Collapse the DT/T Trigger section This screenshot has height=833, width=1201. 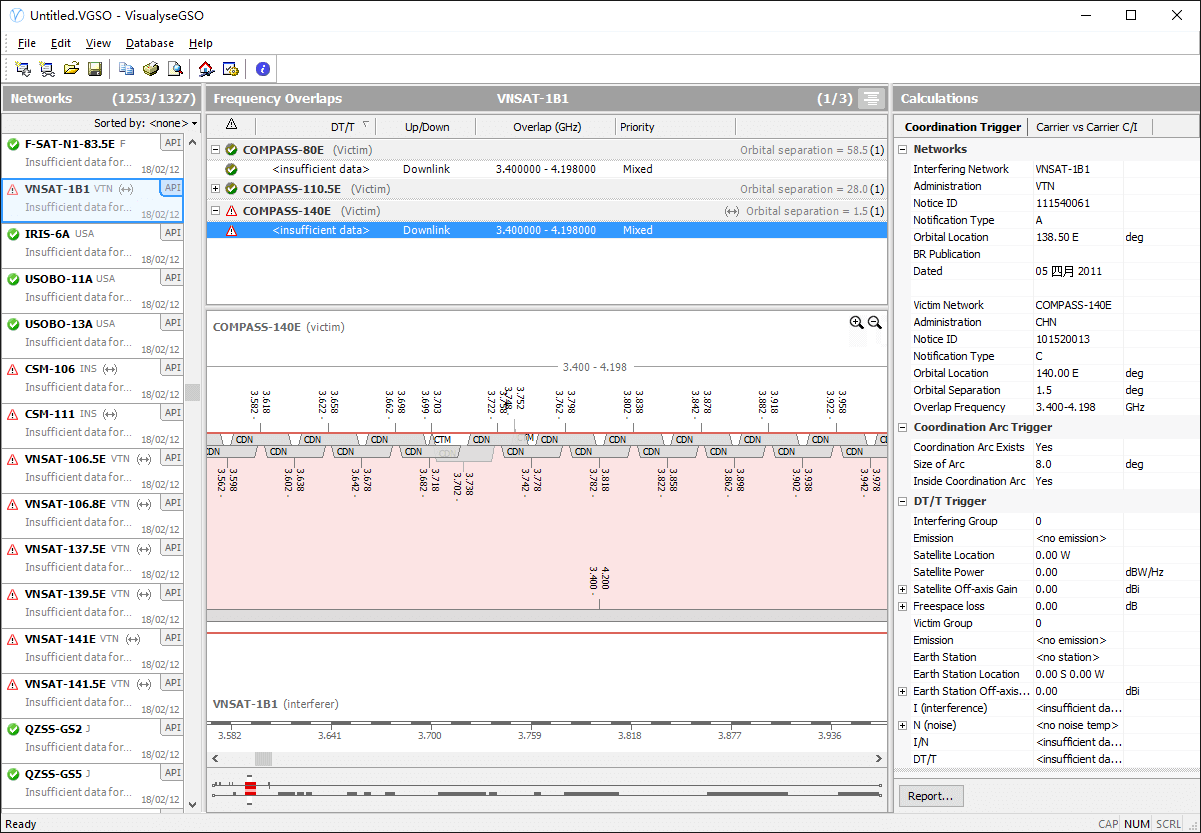[904, 501]
